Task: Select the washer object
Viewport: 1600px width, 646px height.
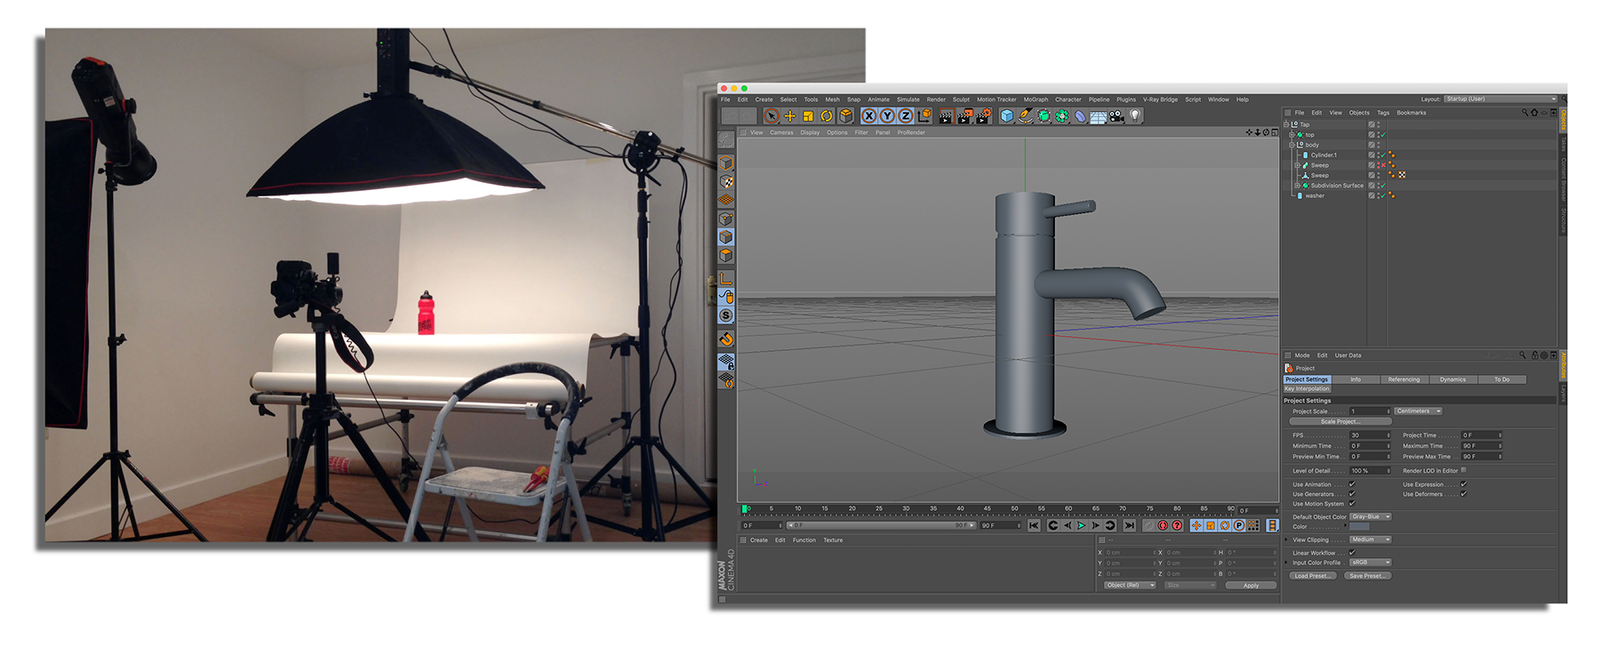Action: [1314, 196]
